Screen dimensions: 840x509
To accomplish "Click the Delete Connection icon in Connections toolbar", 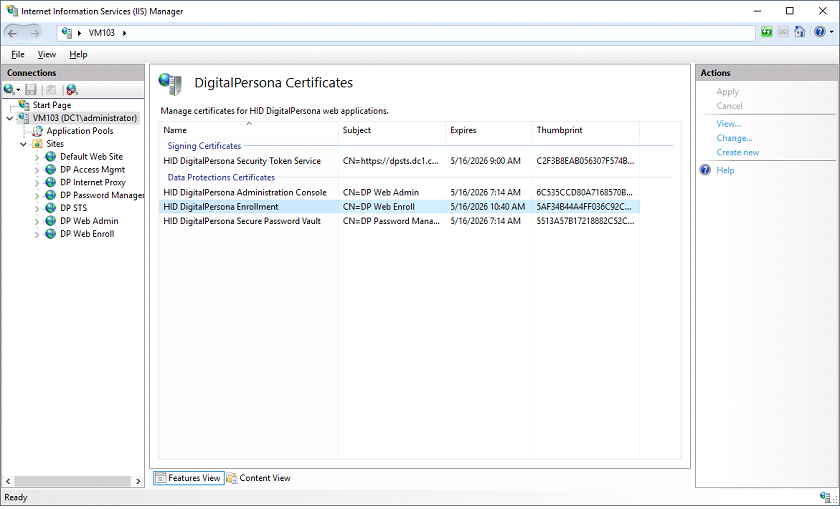I will tap(71, 90).
